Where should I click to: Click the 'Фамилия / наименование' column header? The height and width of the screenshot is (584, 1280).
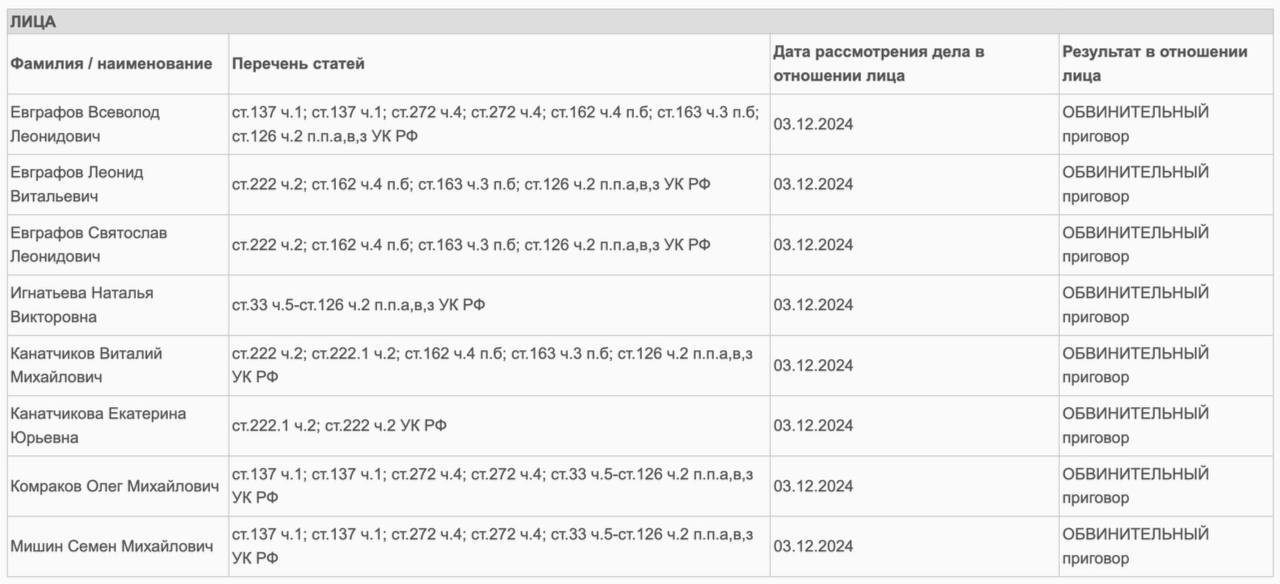[x=111, y=64]
